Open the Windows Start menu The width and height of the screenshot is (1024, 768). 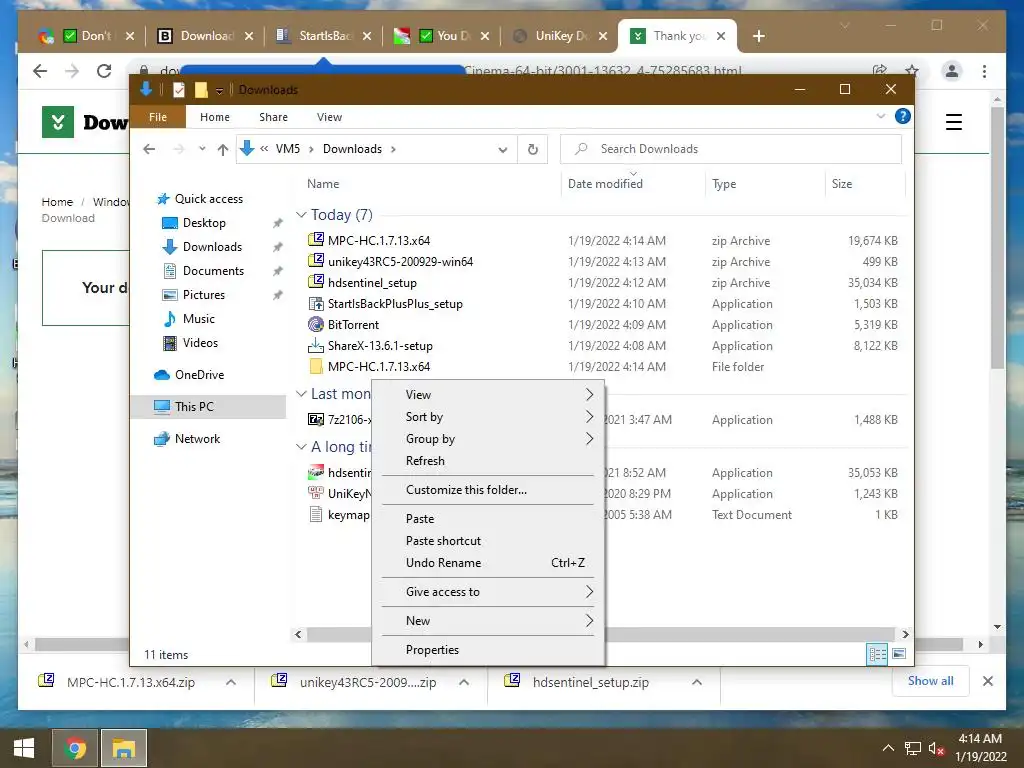24,748
